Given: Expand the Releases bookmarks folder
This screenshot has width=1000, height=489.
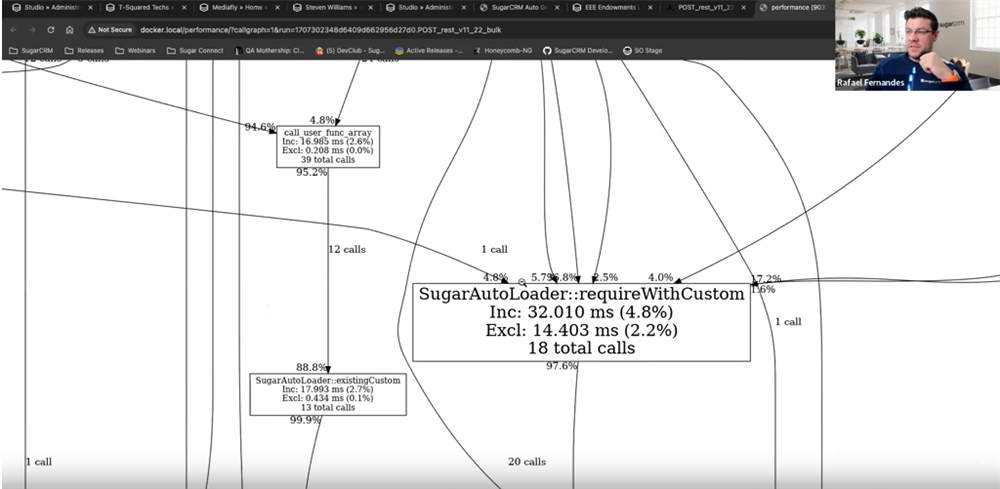Looking at the screenshot, I should [83, 50].
